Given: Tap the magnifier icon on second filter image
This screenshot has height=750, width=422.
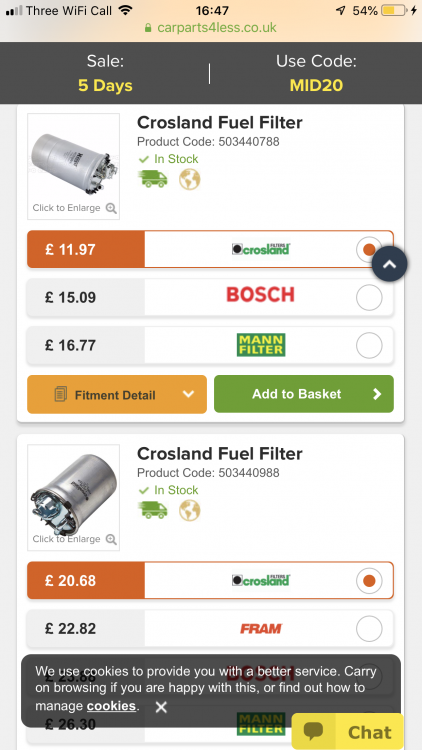Looking at the screenshot, I should (x=111, y=539).
